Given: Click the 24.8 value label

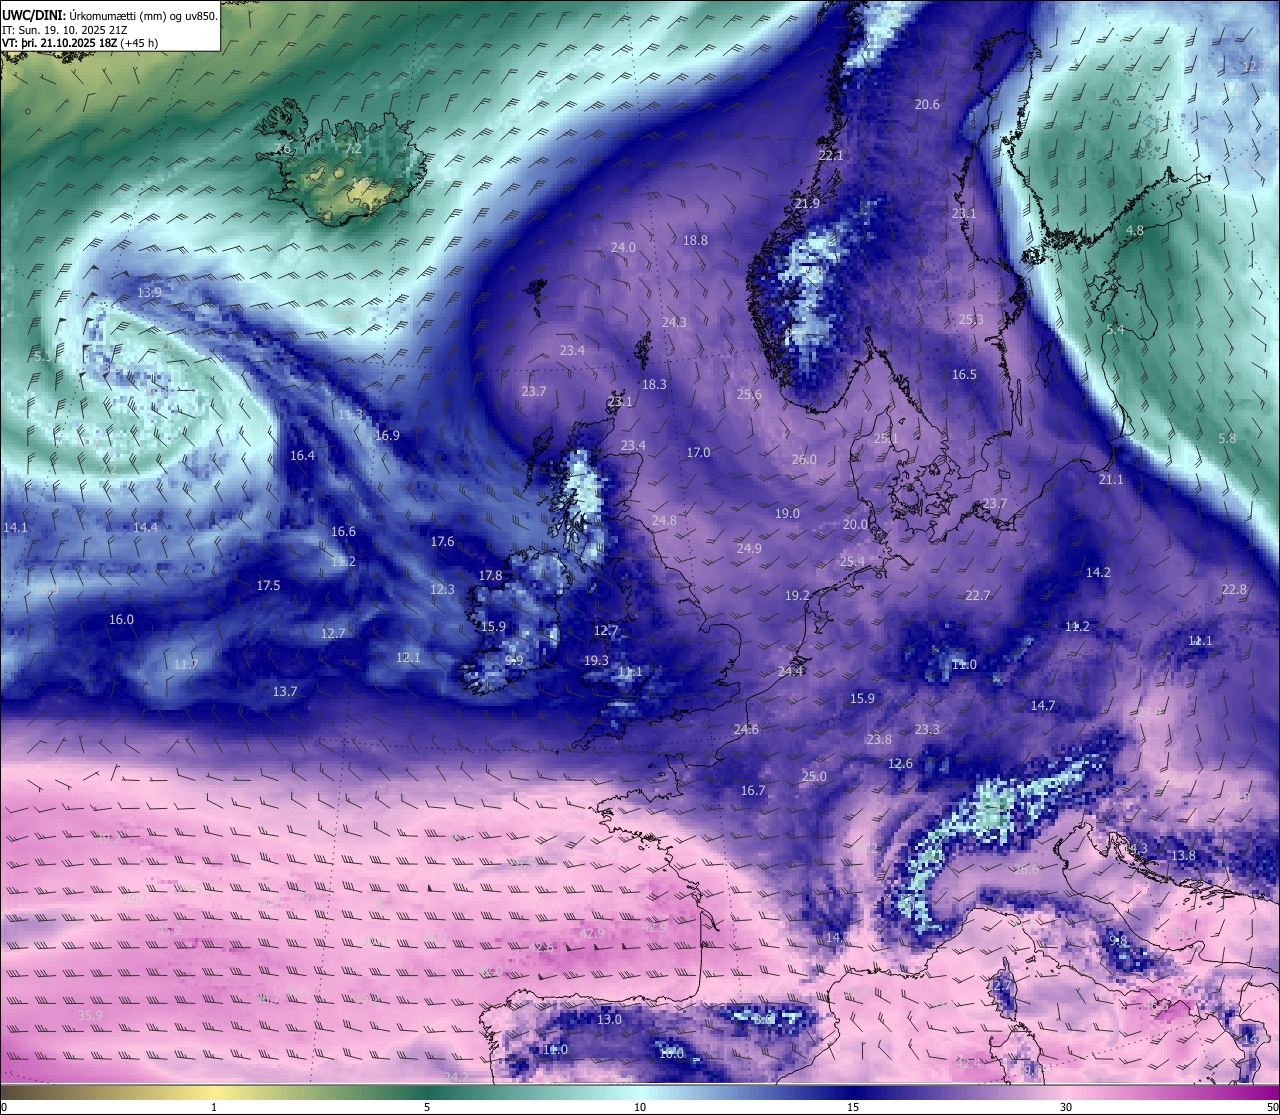Looking at the screenshot, I should coord(664,520).
